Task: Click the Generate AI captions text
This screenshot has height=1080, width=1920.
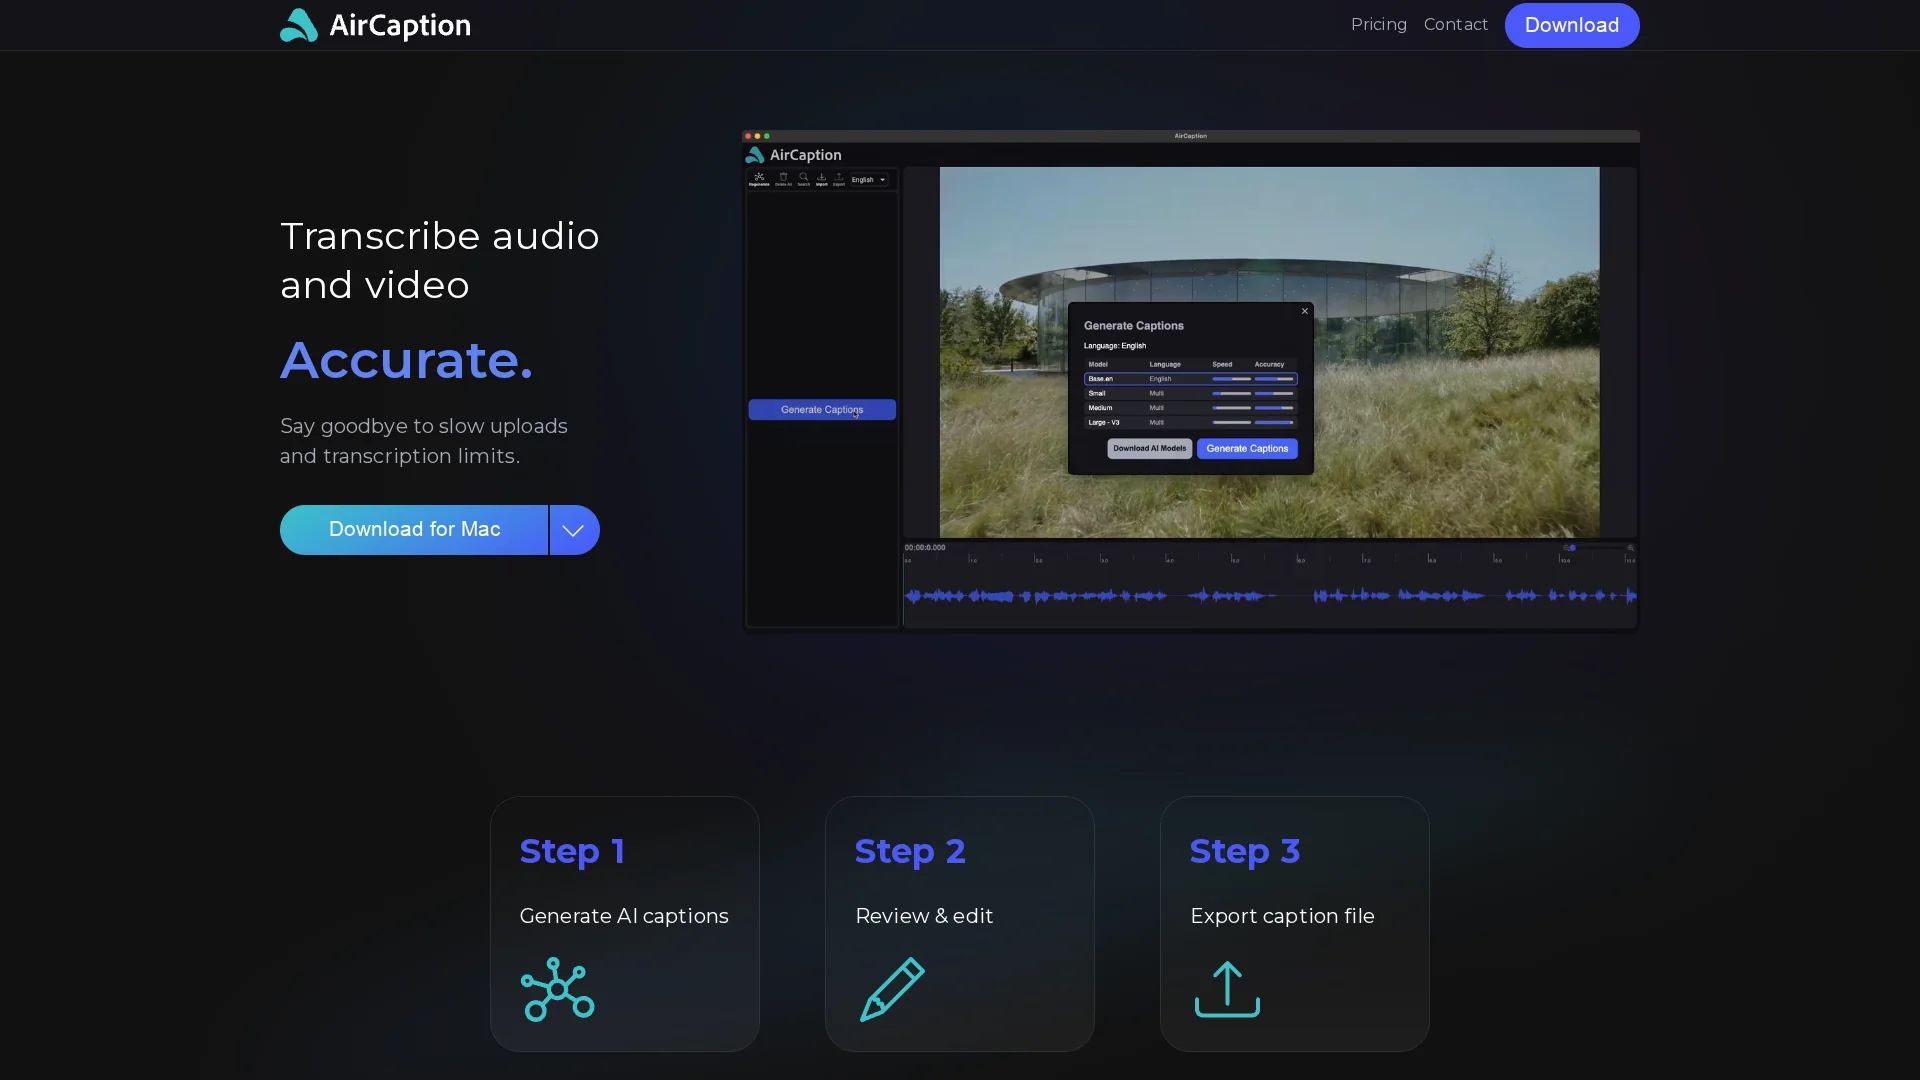Action: [x=624, y=916]
